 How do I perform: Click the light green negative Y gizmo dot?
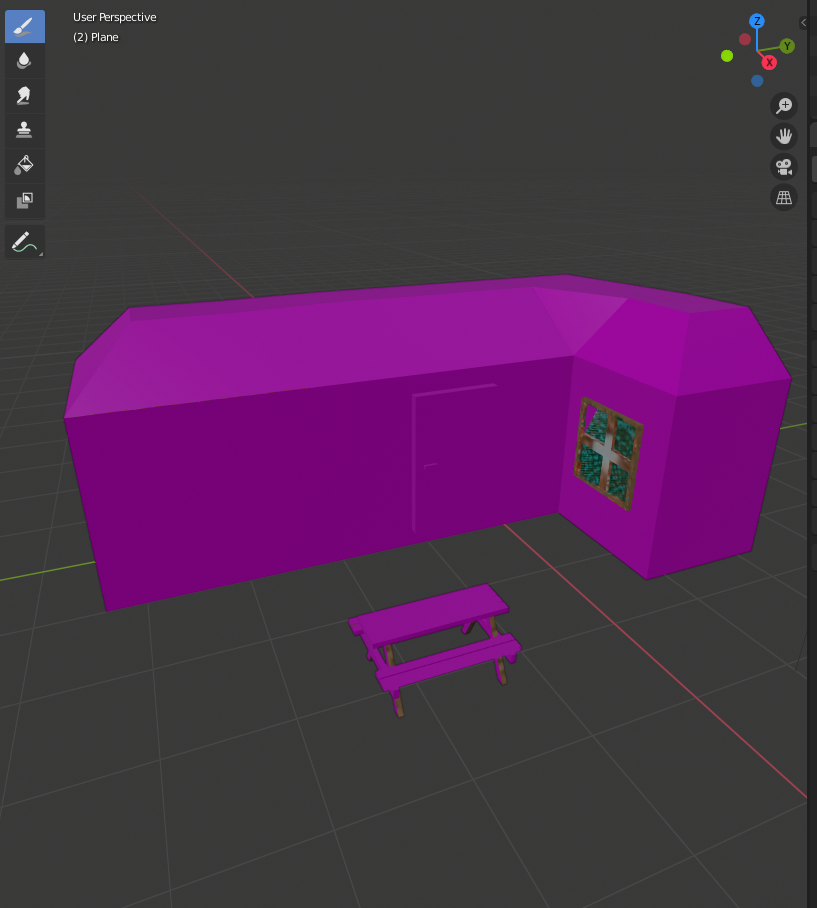point(727,56)
